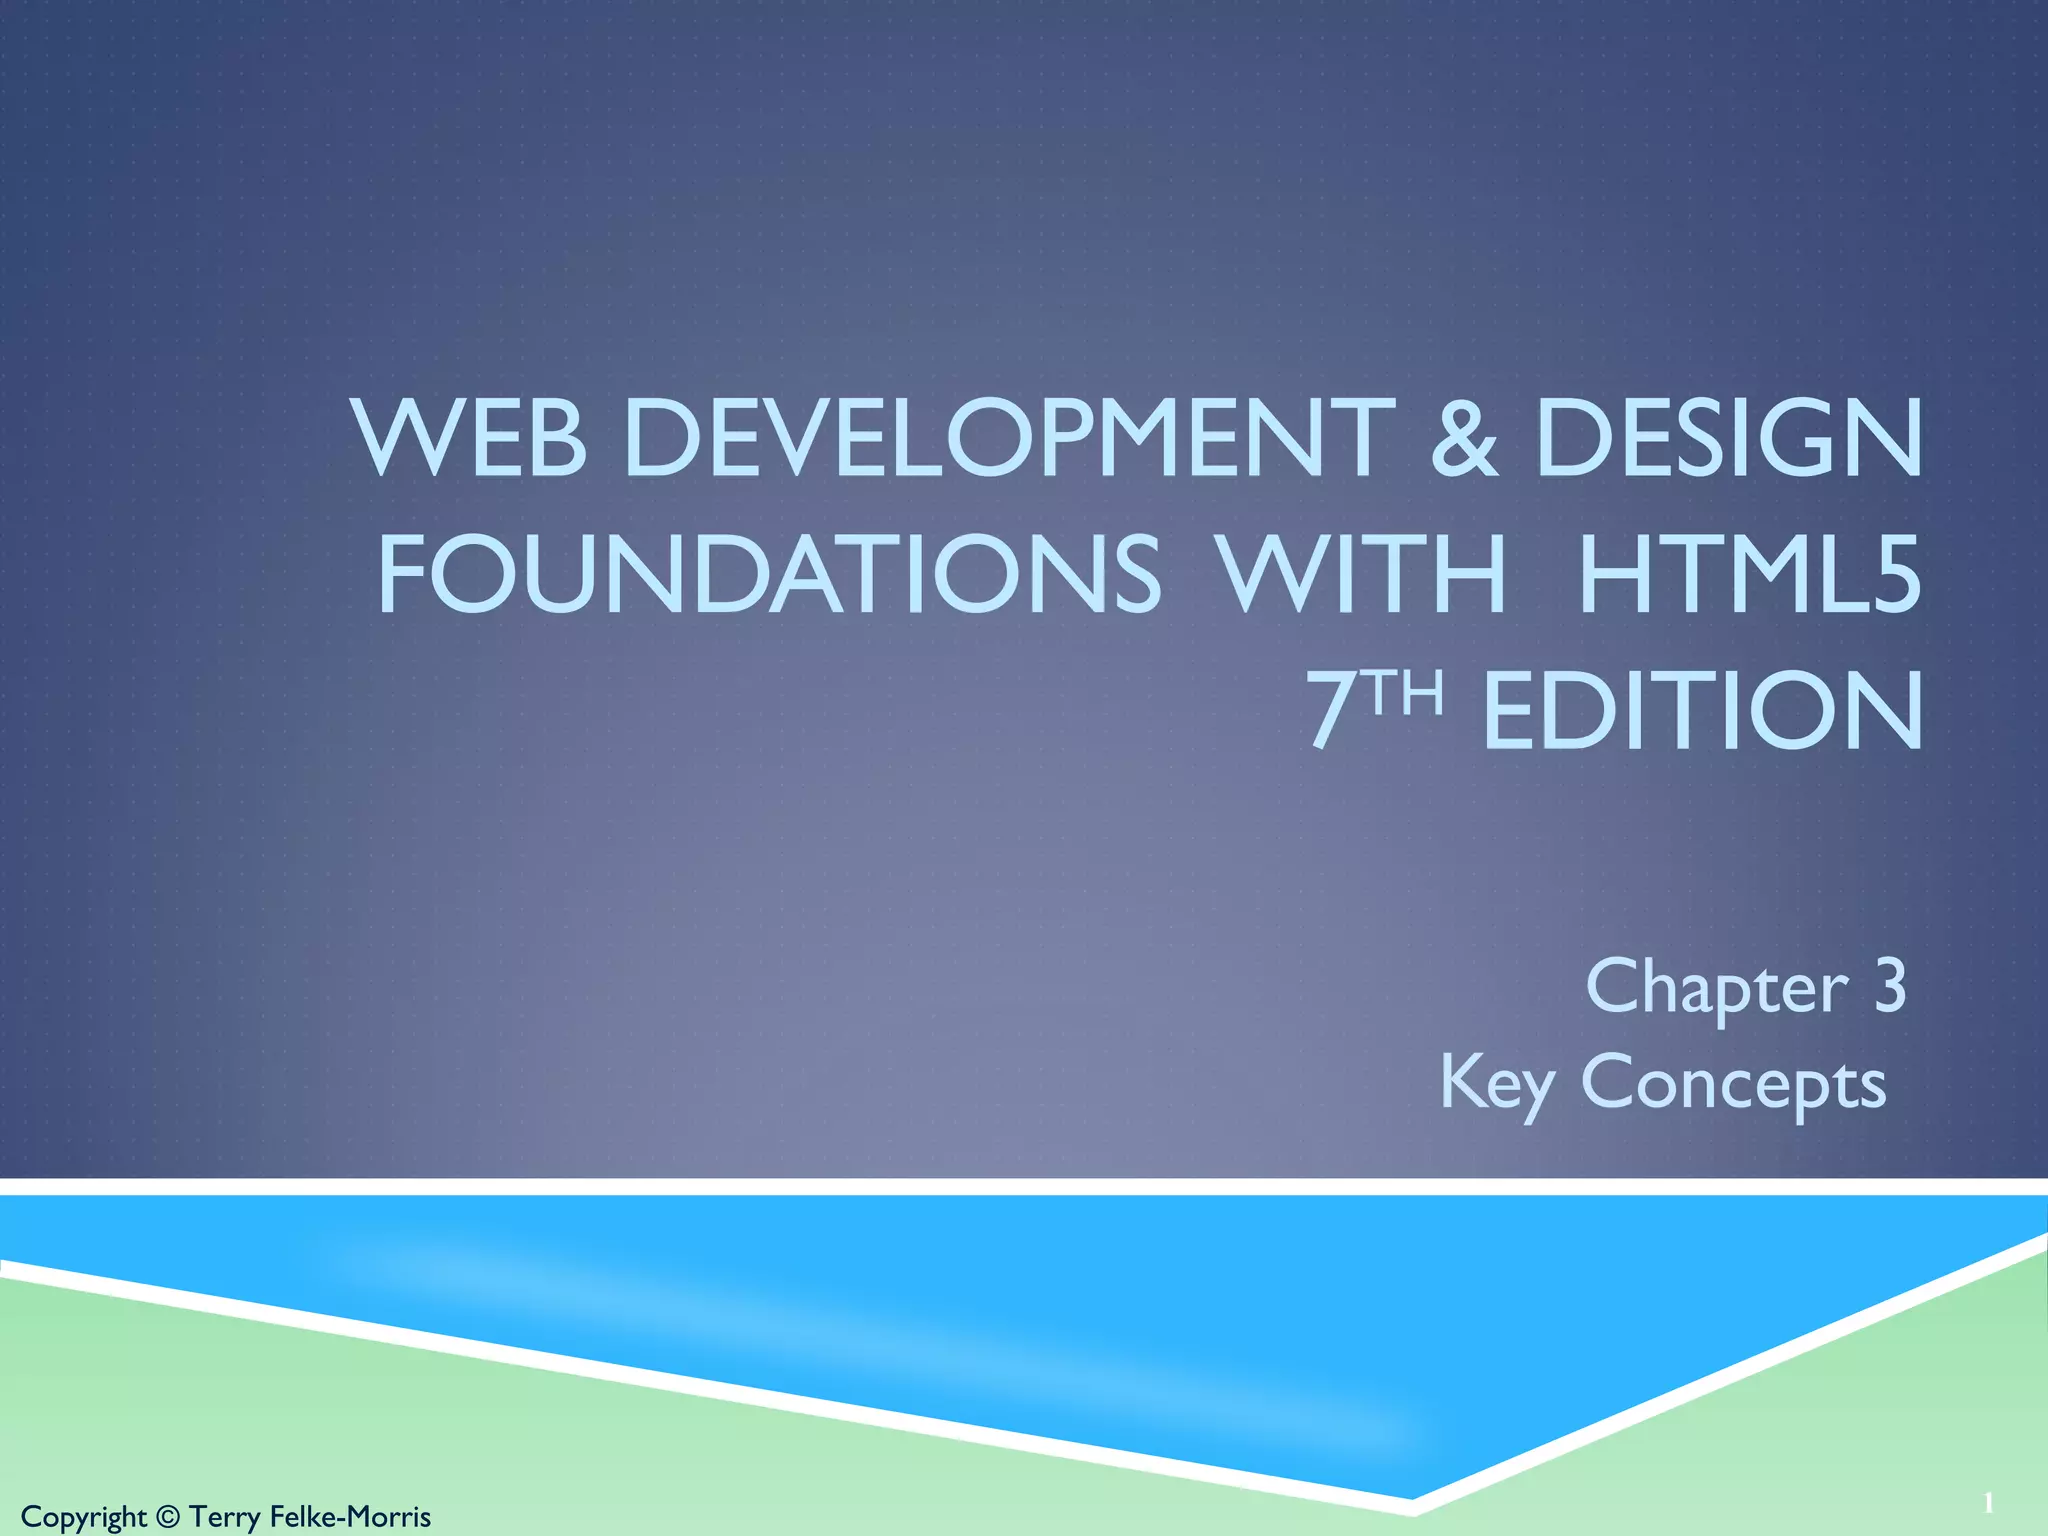Click the word WITH in the title
This screenshot has width=2048, height=1536.
[1361, 575]
